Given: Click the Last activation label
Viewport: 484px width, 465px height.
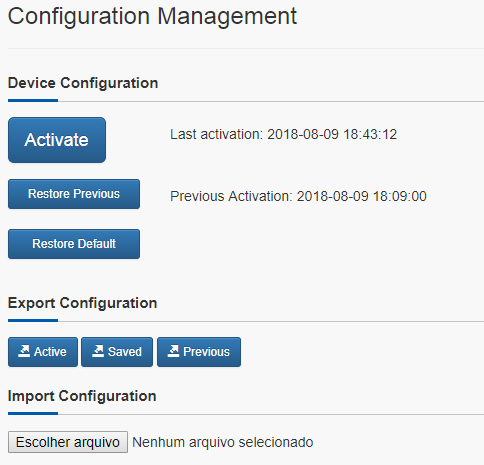Looking at the screenshot, I should 217,134.
